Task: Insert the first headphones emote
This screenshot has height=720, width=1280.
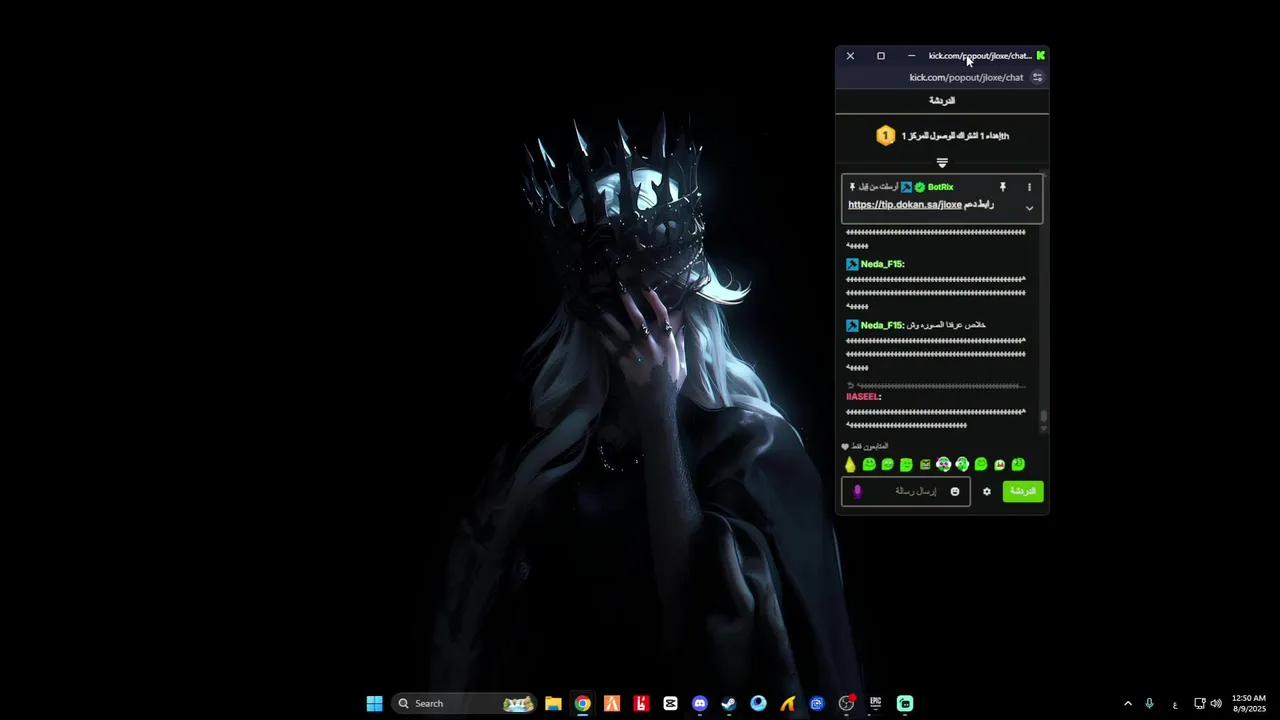Action: coord(943,464)
